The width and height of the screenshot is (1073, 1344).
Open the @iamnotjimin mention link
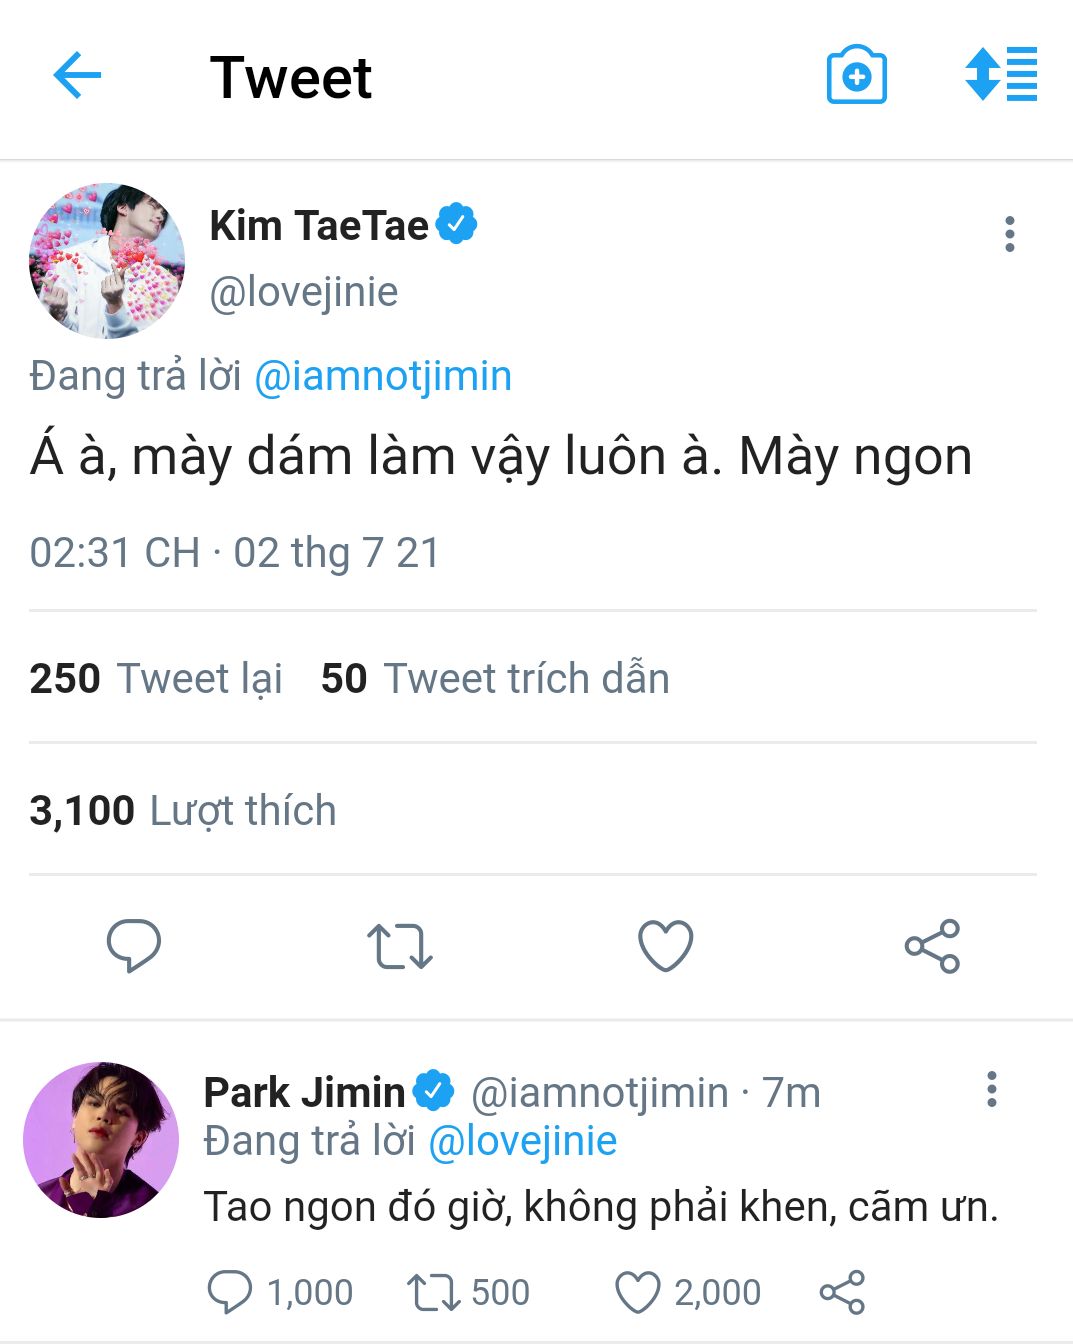coord(383,376)
